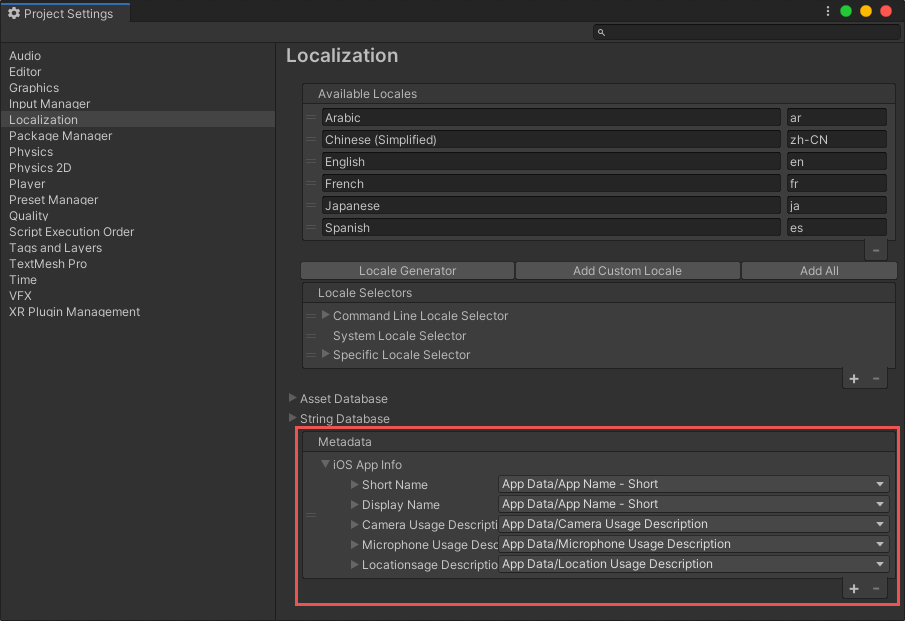The height and width of the screenshot is (621, 905).
Task: Expand the Asset Database section
Action: [293, 399]
